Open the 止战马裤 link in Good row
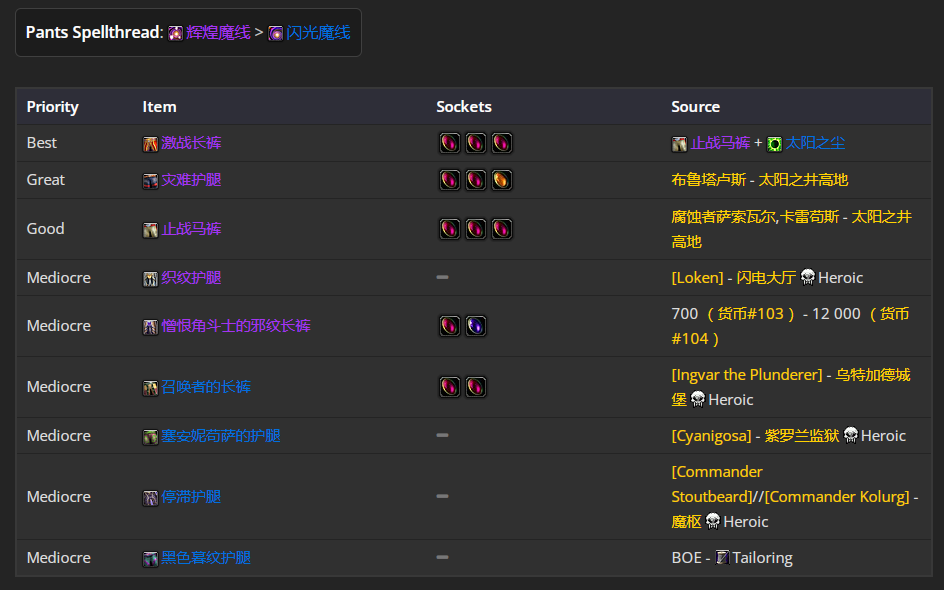This screenshot has width=944, height=590. [x=191, y=229]
